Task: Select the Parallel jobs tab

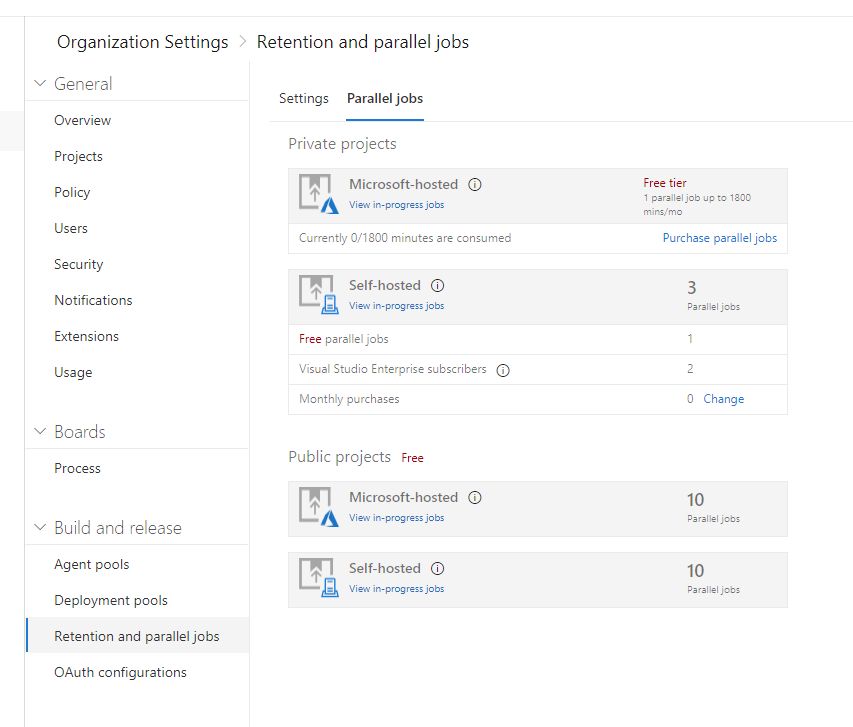Action: pos(385,98)
